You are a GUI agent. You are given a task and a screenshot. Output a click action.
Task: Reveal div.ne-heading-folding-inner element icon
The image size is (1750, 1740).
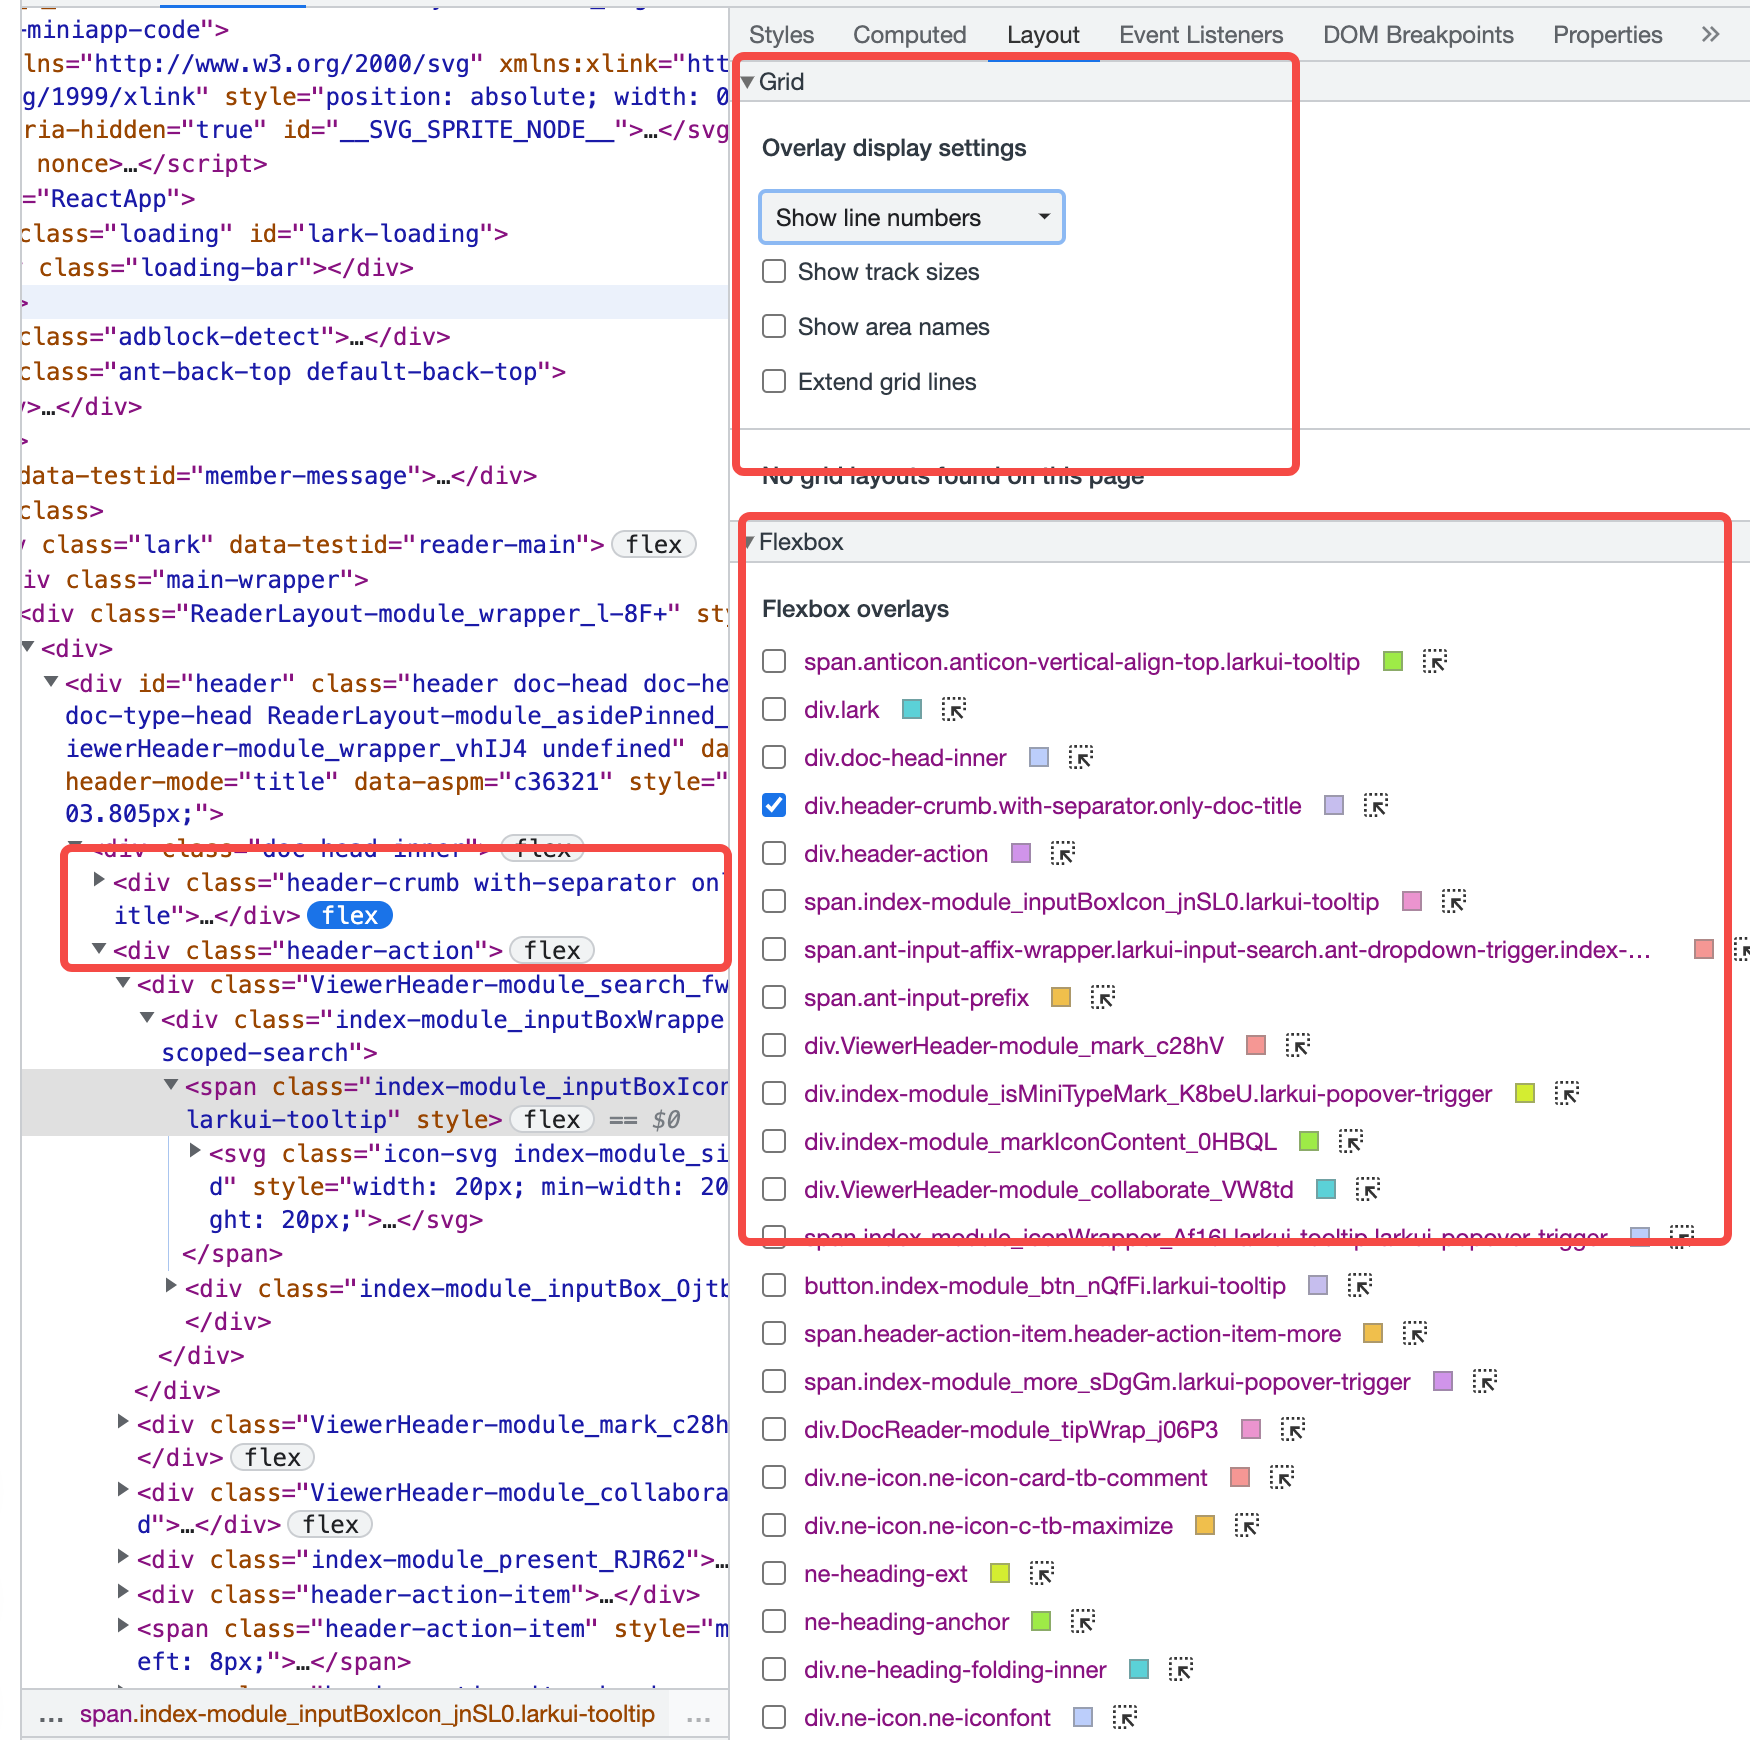(x=1181, y=1670)
